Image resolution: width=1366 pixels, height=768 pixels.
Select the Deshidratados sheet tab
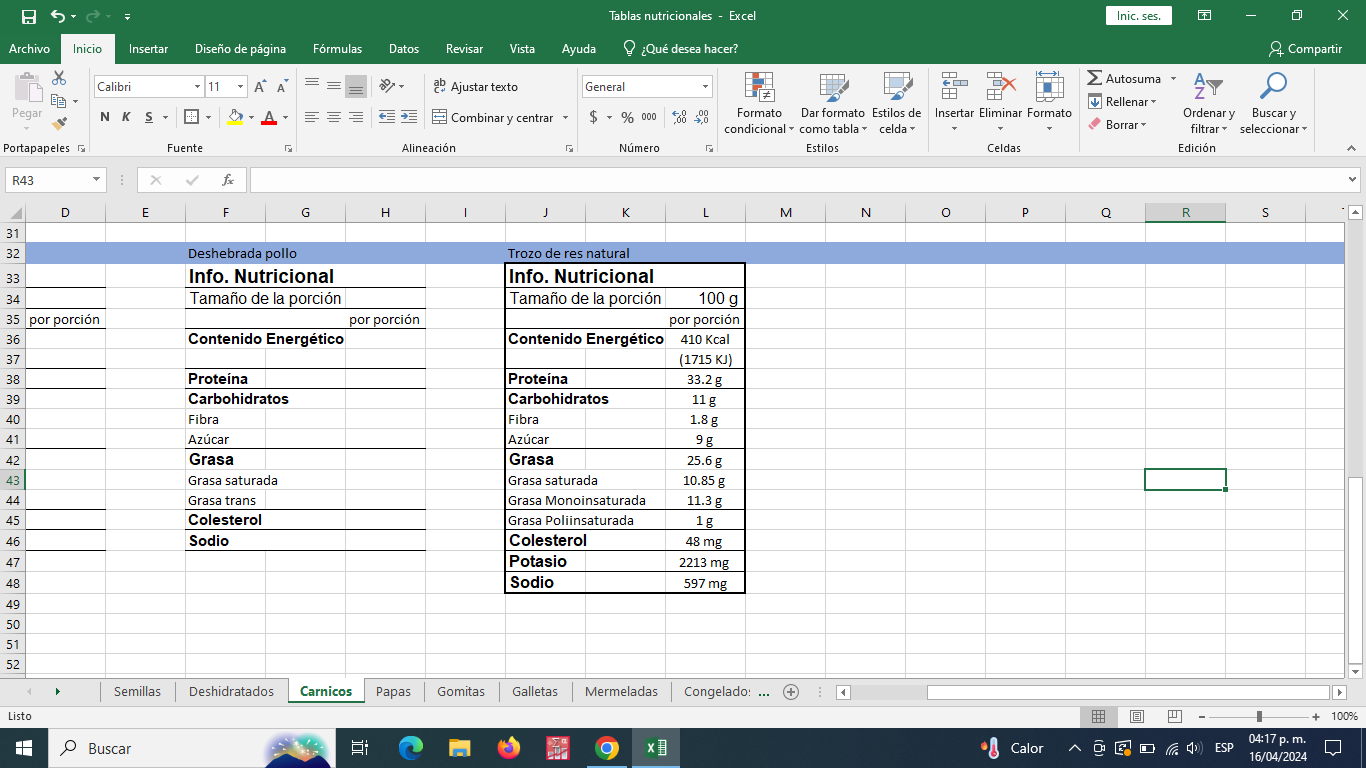[231, 691]
